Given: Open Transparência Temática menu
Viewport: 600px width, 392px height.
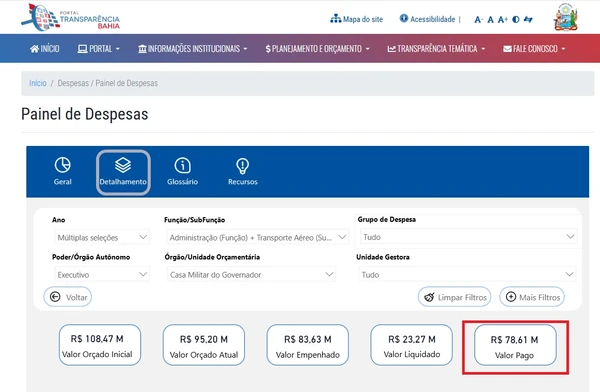Looking at the screenshot, I should (x=436, y=49).
